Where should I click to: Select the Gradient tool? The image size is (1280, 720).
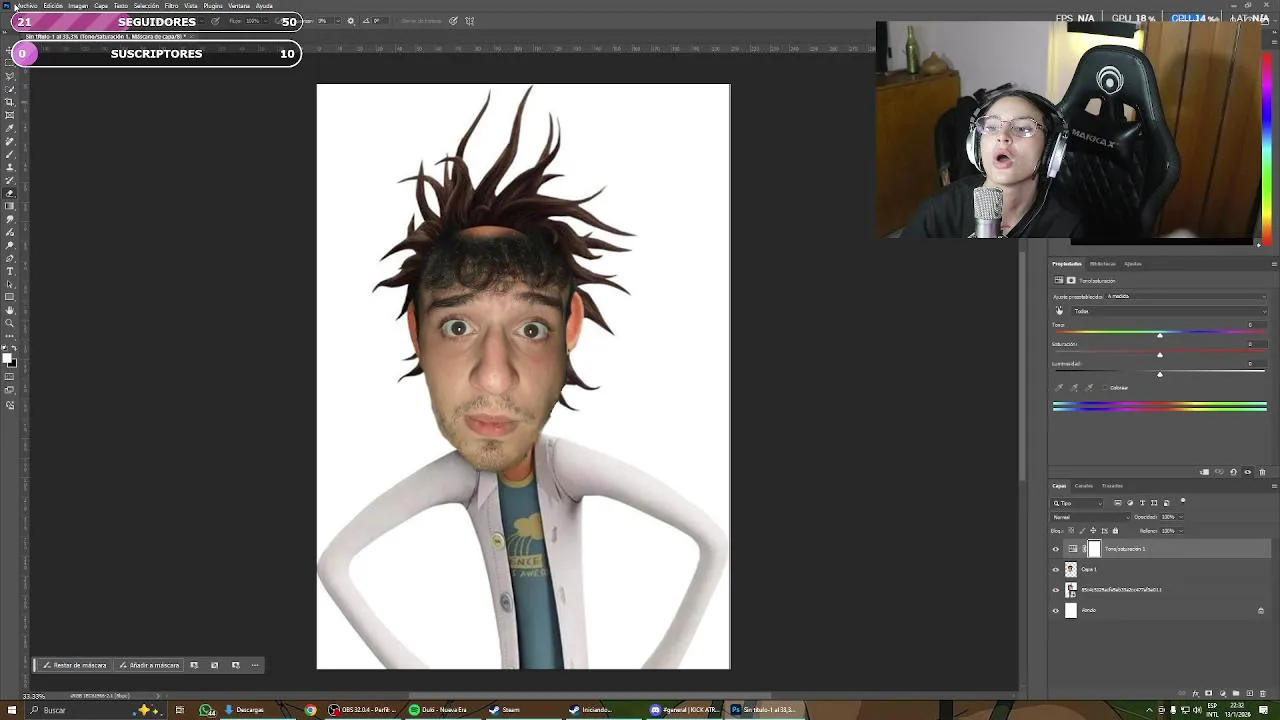click(10, 206)
